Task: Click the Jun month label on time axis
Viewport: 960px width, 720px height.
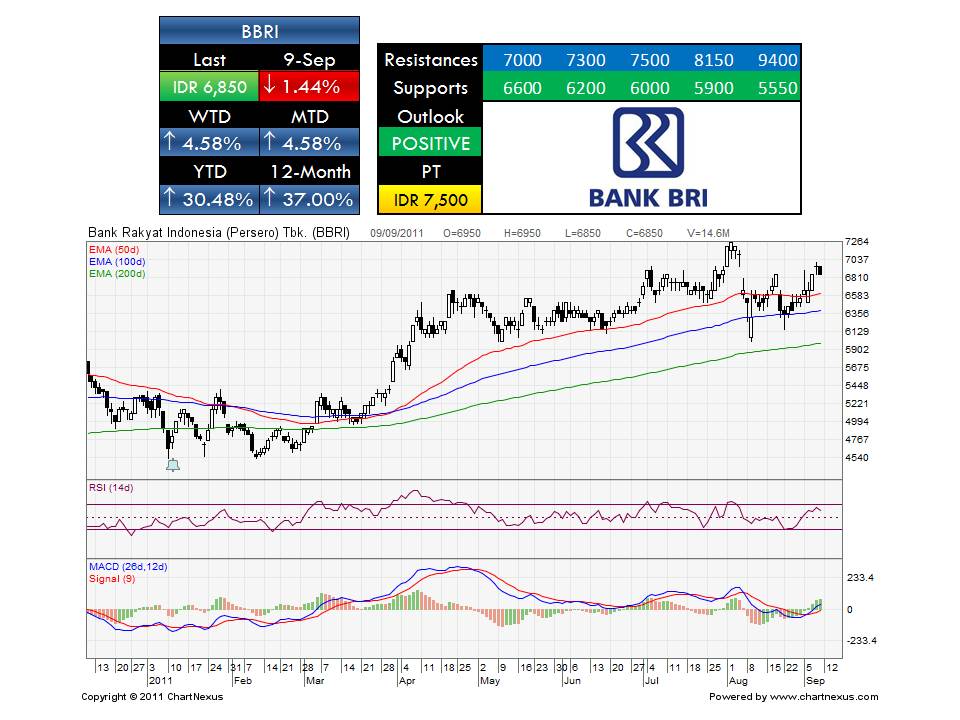Action: click(x=572, y=681)
